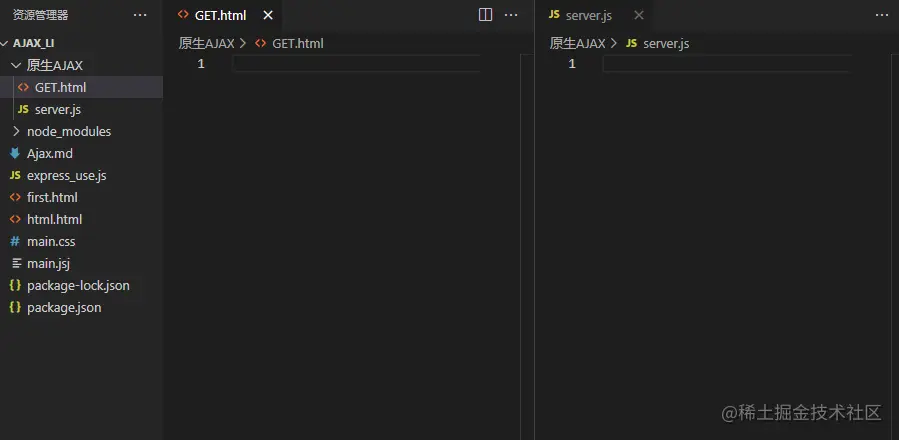Click GET.html in the editor breadcrumb
Screen dimensions: 899x440
[x=298, y=43]
